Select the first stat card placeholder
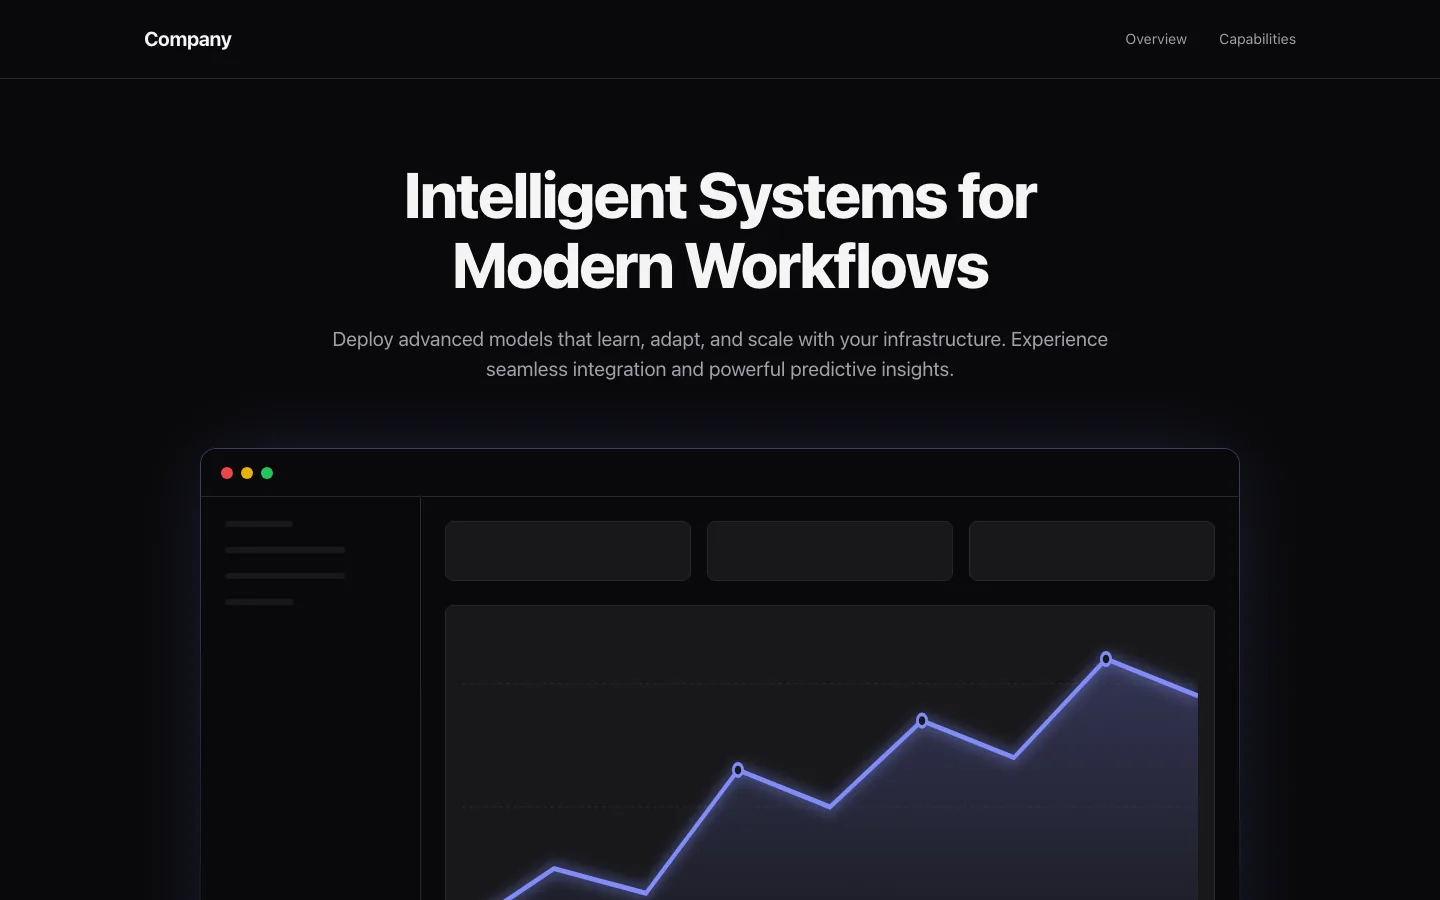Image resolution: width=1440 pixels, height=900 pixels. click(x=568, y=551)
